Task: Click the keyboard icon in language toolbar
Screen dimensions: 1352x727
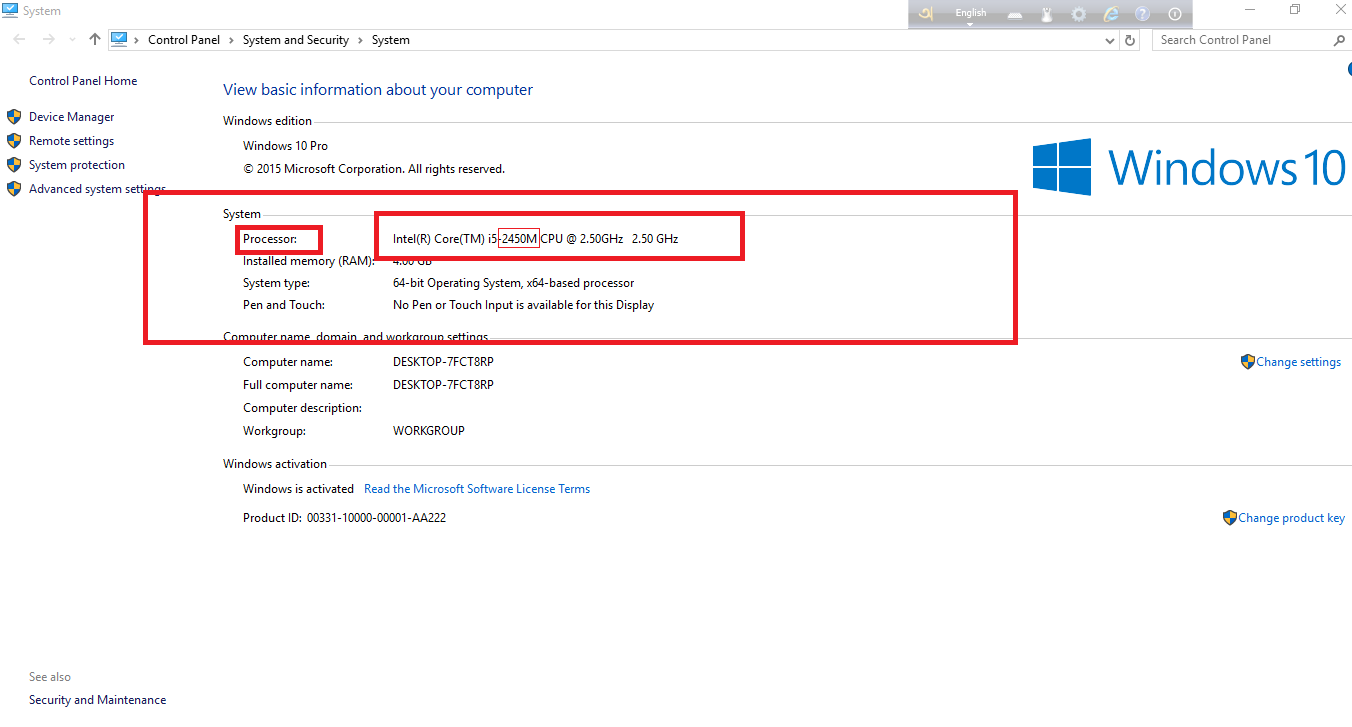Action: pyautogui.click(x=1014, y=14)
